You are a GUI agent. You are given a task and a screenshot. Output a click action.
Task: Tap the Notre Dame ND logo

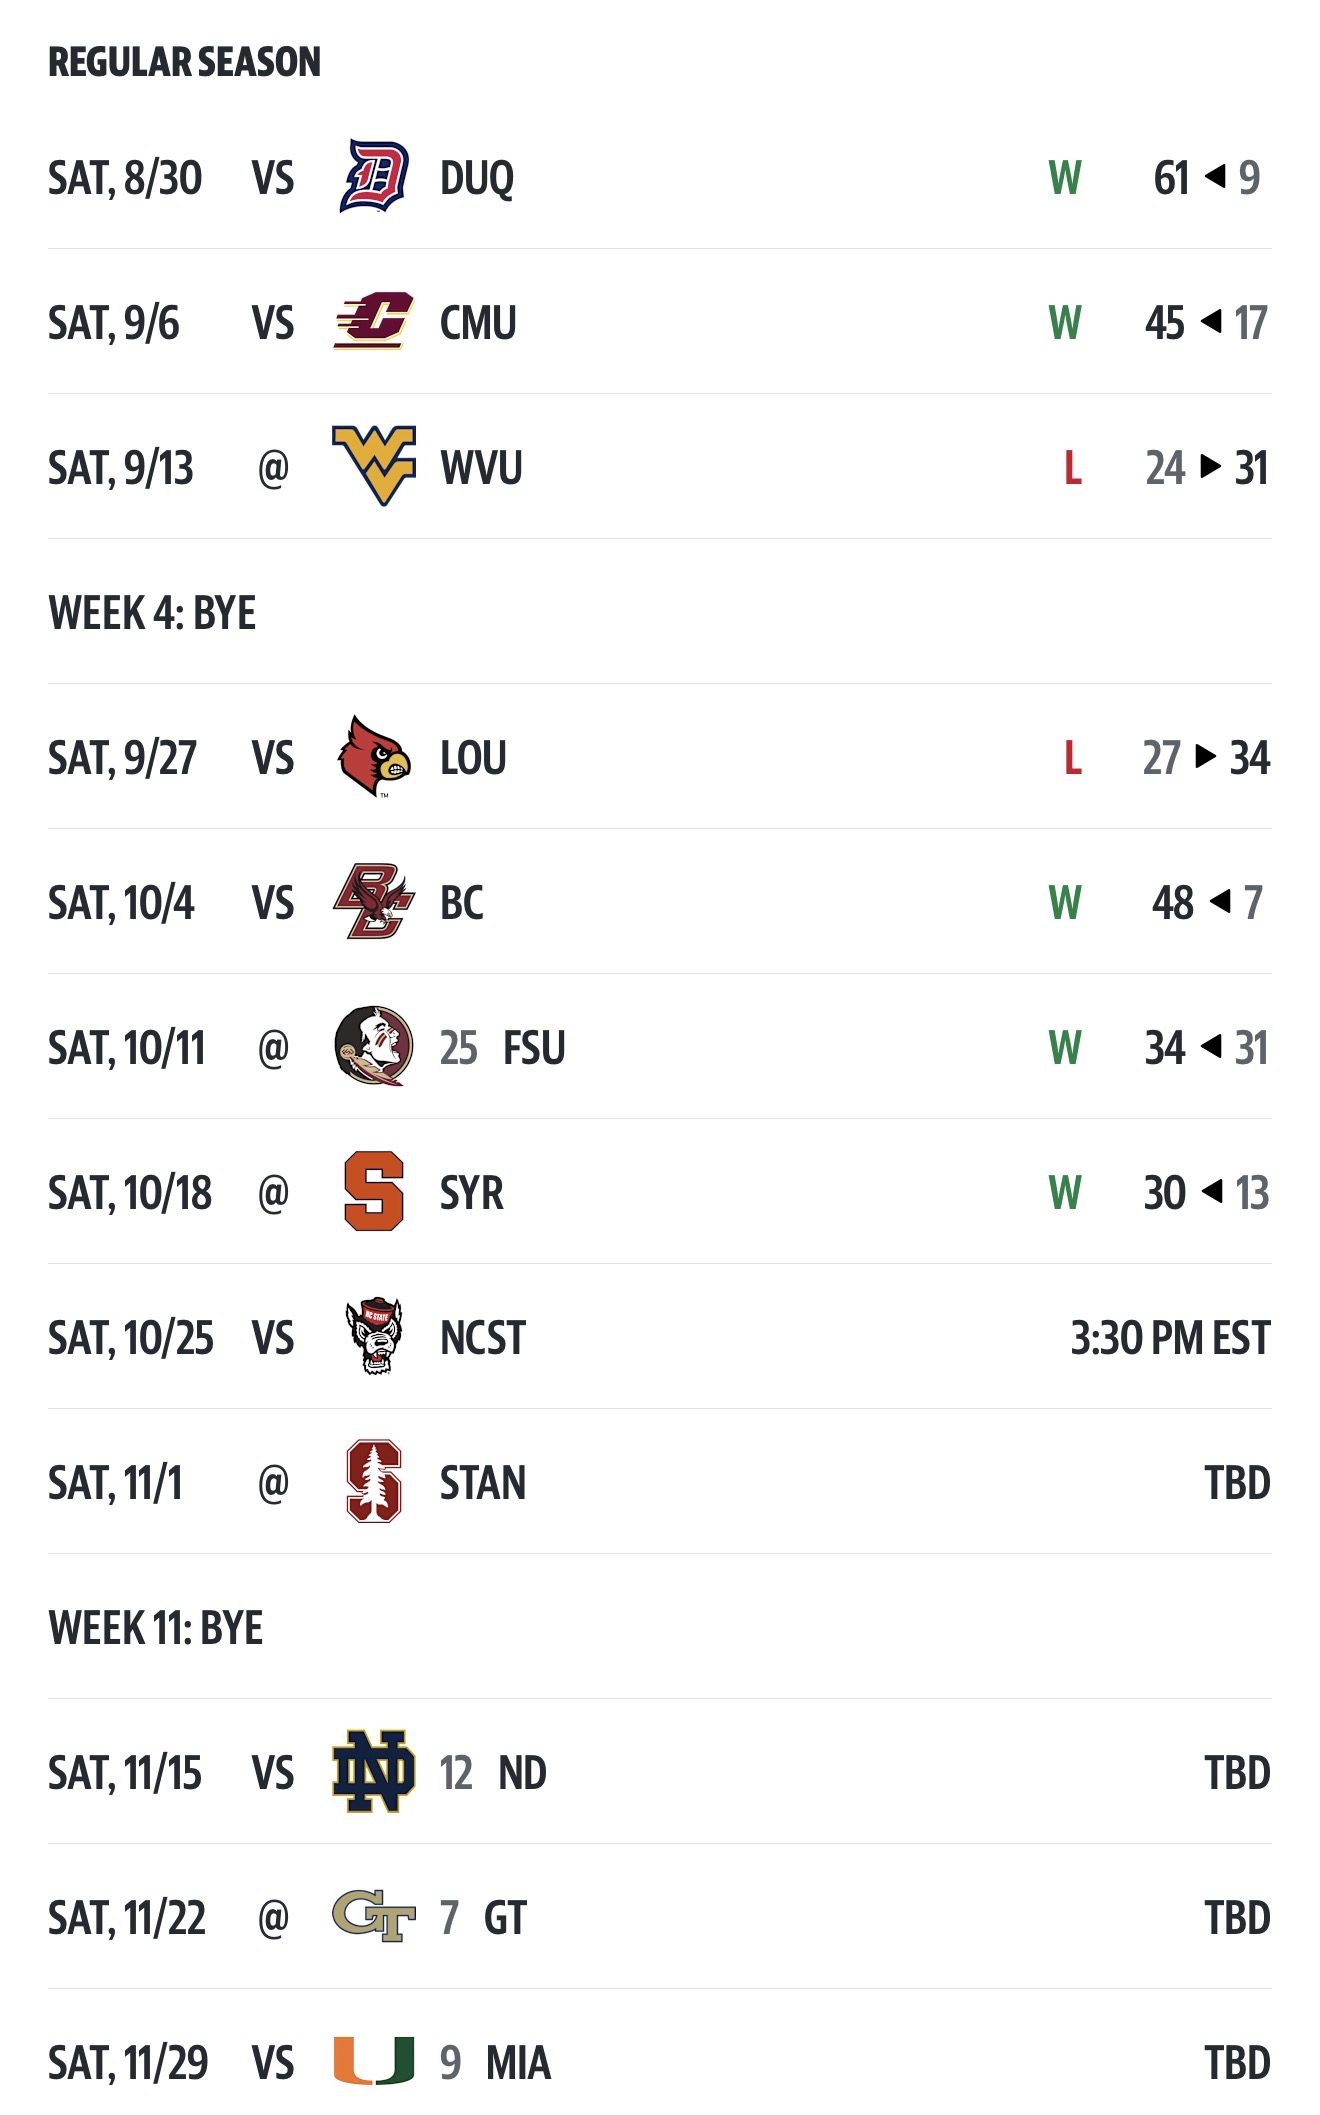point(373,1772)
